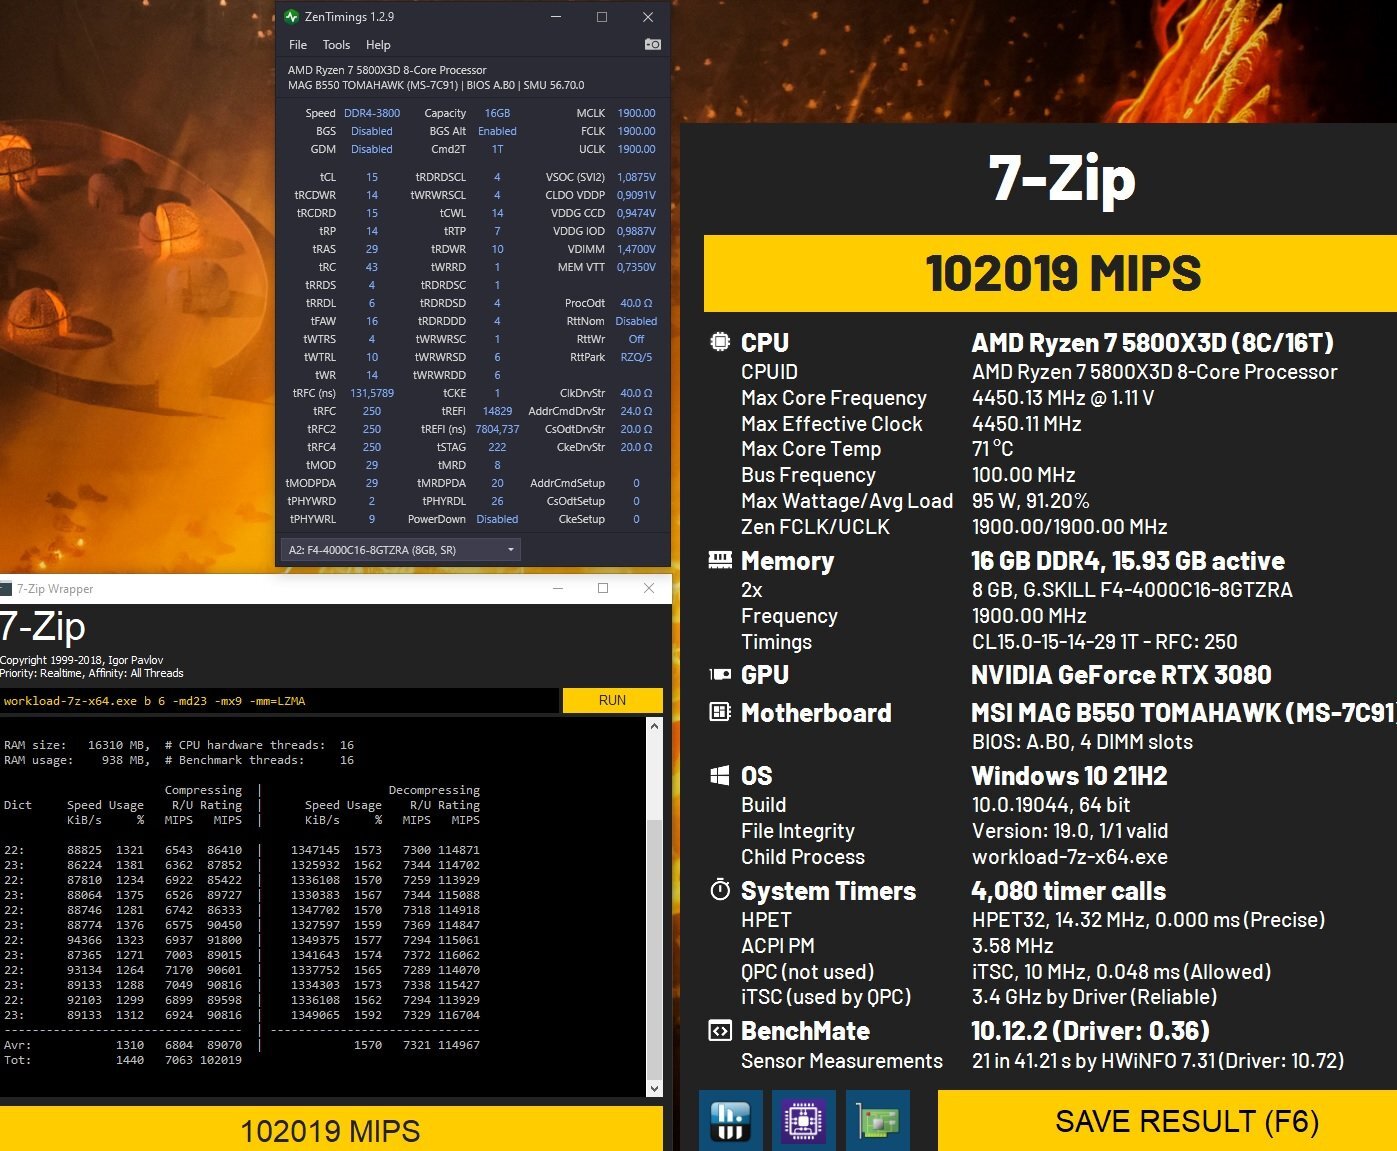Open the purple CPU chip icon button
This screenshot has width=1397, height=1151.
tap(804, 1120)
